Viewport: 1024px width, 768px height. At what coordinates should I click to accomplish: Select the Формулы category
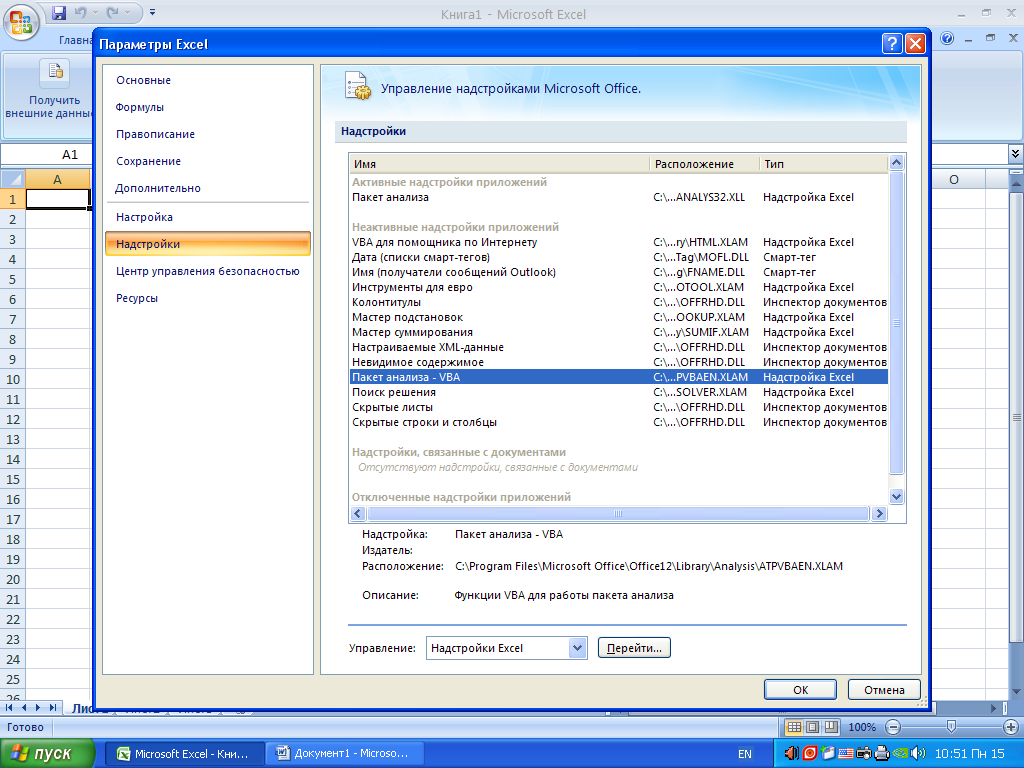tap(208, 107)
